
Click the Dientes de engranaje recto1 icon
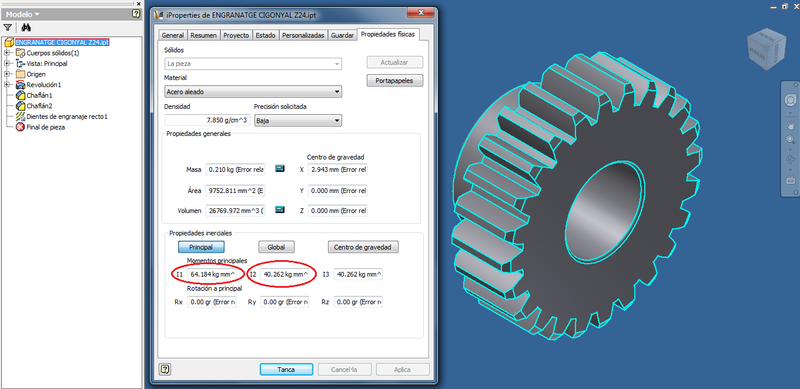(x=20, y=117)
